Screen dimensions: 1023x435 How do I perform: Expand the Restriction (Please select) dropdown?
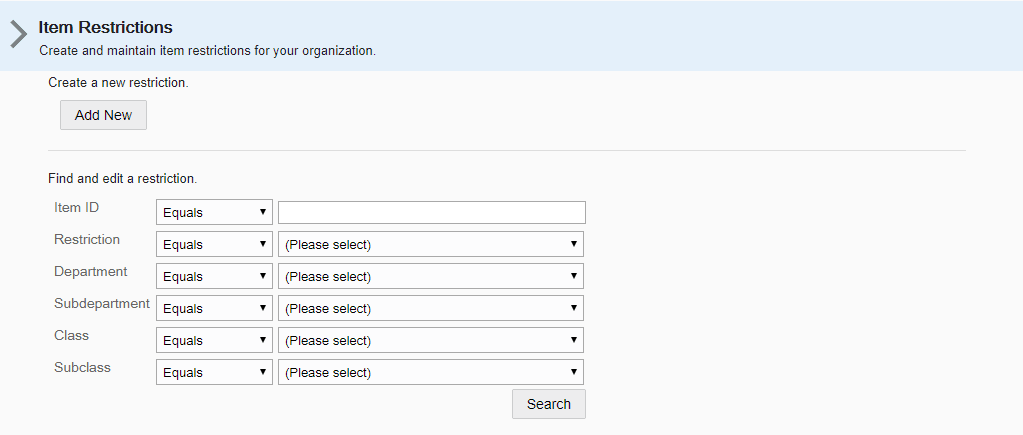coord(431,245)
